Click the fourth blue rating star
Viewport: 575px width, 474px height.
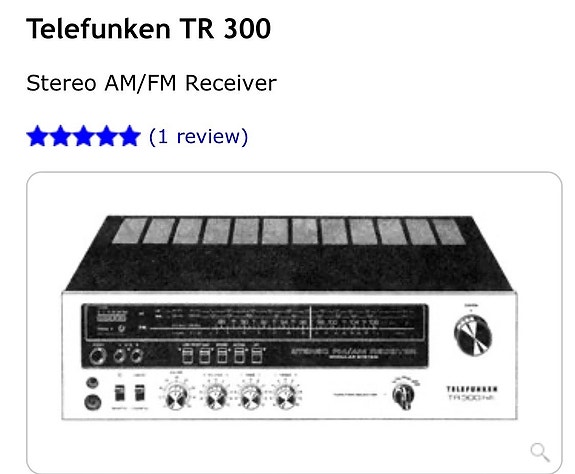point(106,136)
